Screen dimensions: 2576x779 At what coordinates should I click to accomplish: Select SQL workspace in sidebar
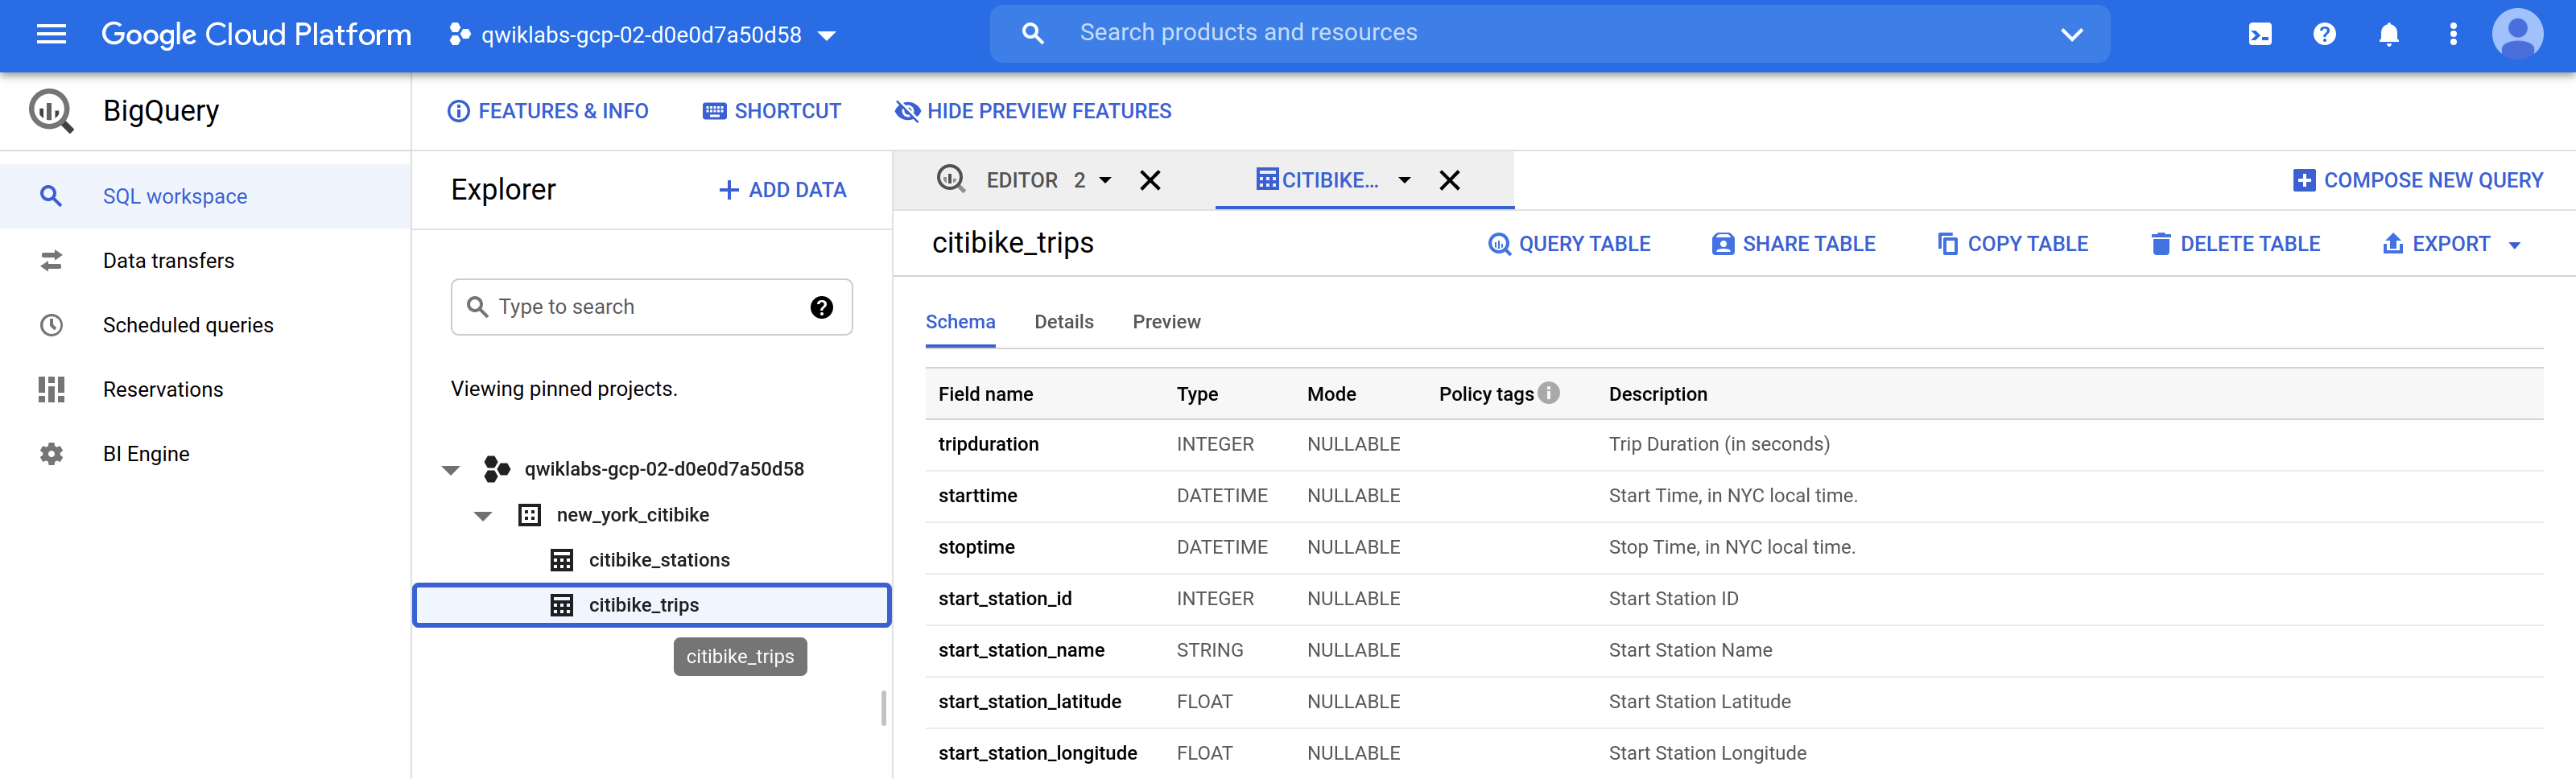point(205,196)
